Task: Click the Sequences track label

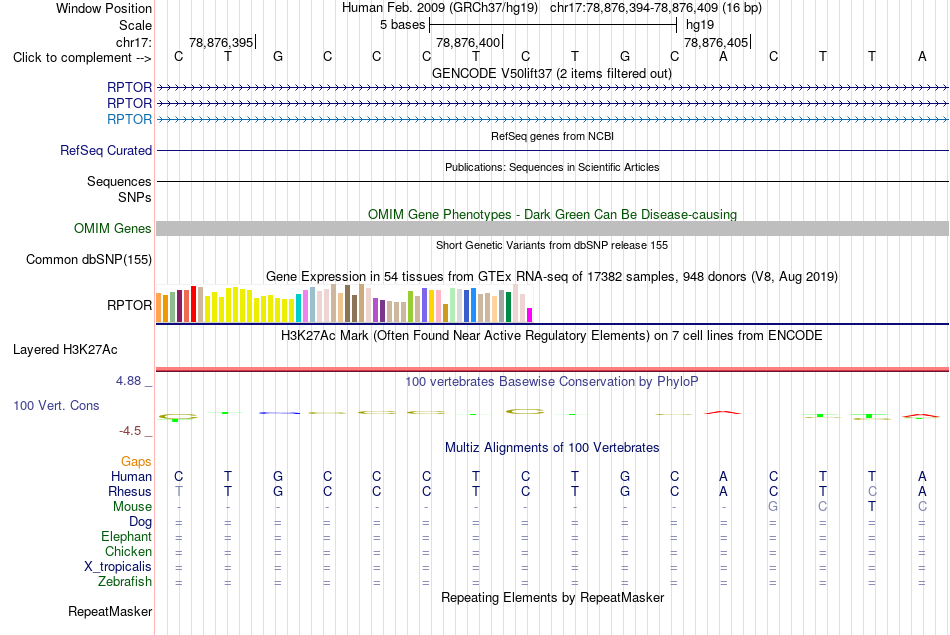Action: [x=119, y=181]
